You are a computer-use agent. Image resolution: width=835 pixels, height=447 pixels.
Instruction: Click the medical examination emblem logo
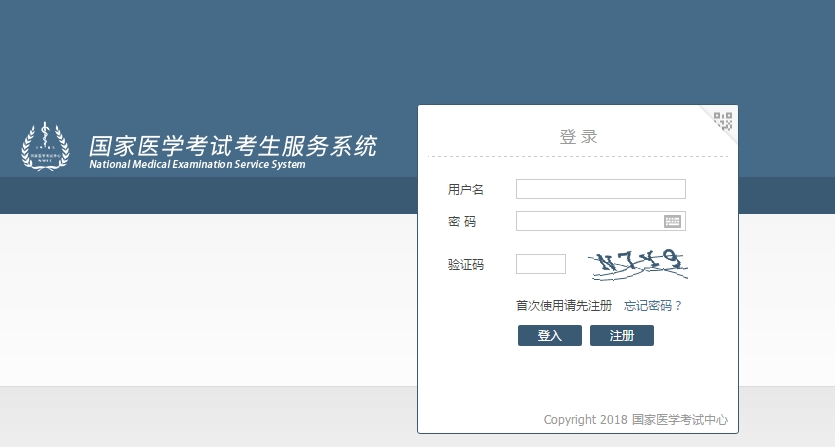coord(46,147)
